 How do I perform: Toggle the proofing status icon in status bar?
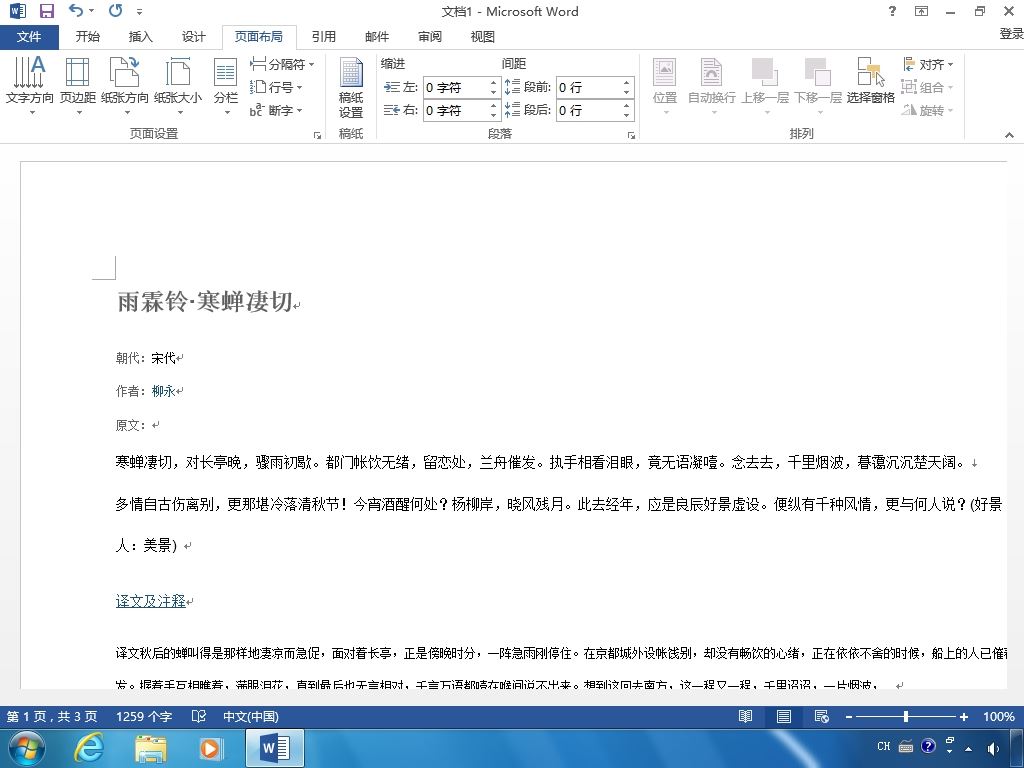click(x=199, y=716)
